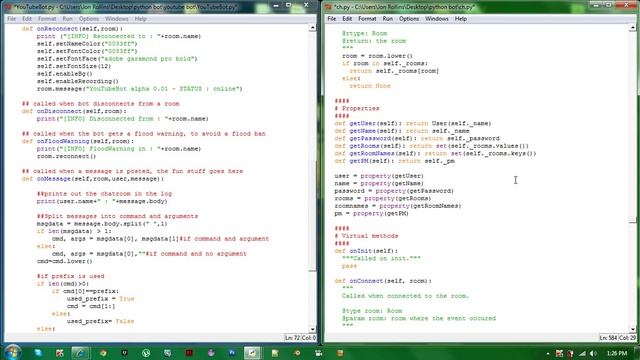Open Run menu in YouTubeBot.py window
Screen dimensions: 640x360
coord(67,19)
